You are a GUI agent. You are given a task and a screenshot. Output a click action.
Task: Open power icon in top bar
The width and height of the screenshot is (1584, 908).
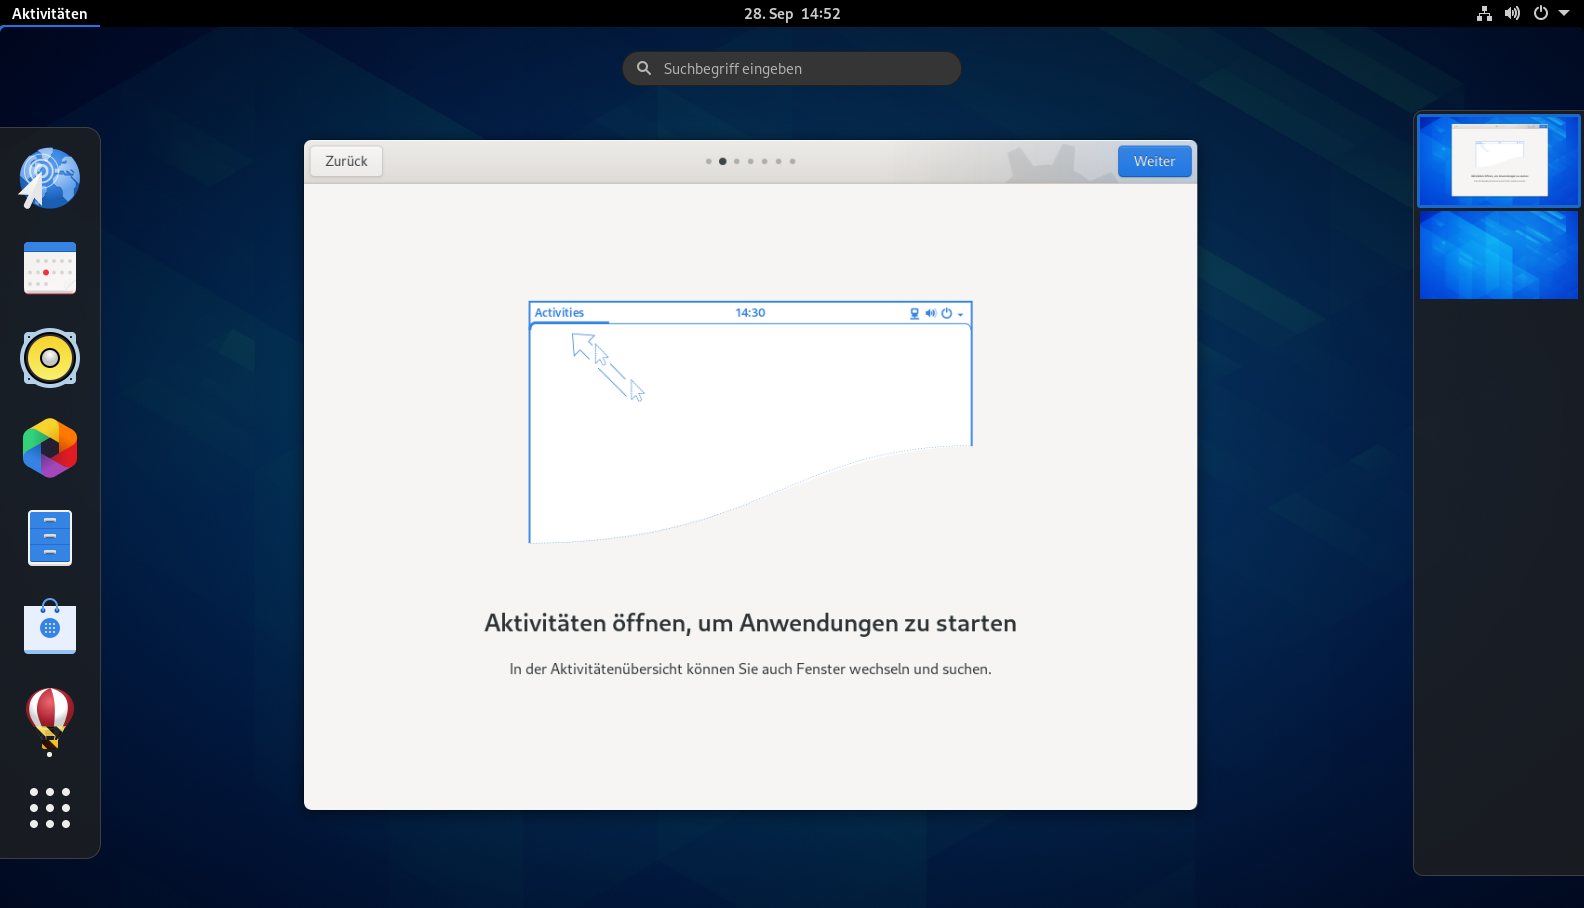click(1541, 13)
